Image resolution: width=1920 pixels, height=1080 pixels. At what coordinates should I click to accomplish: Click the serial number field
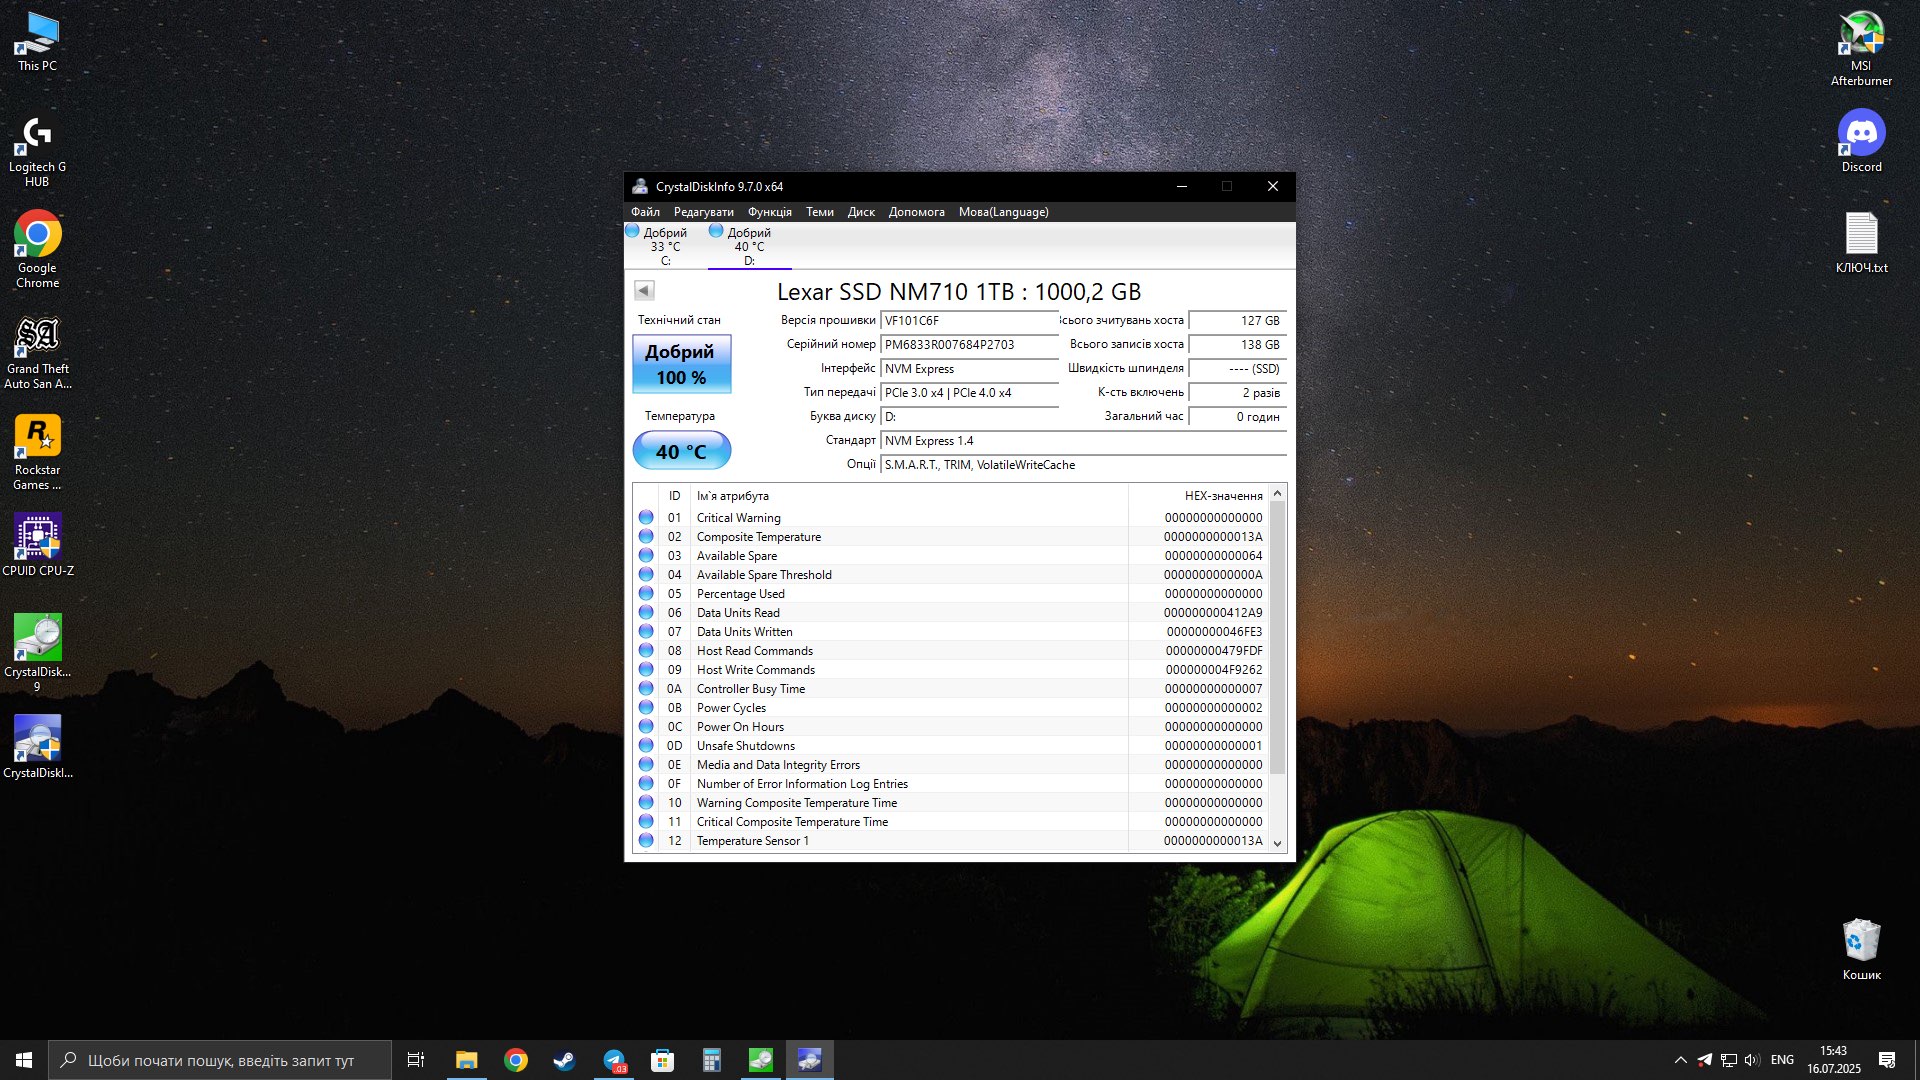969,345
